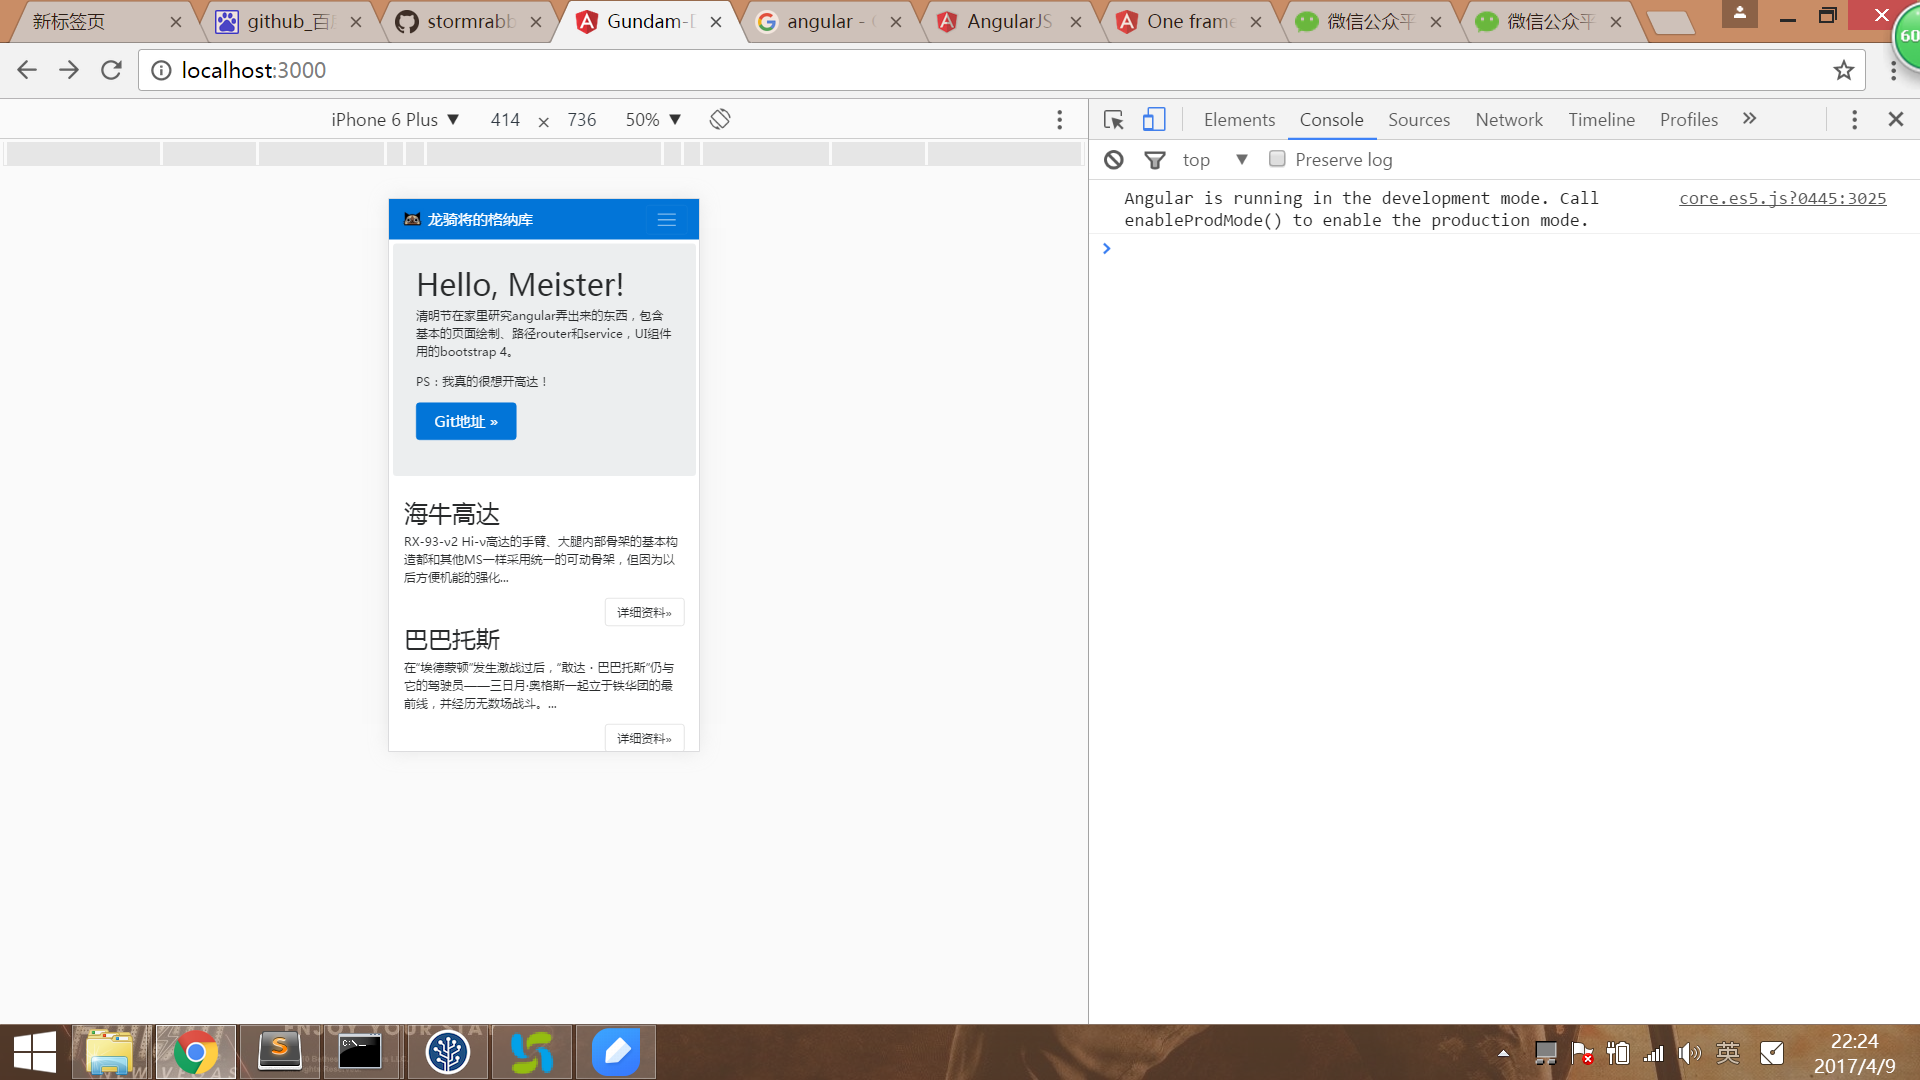The height and width of the screenshot is (1080, 1920).
Task: Open the hamburger menu in the page navbar
Action: coord(667,219)
